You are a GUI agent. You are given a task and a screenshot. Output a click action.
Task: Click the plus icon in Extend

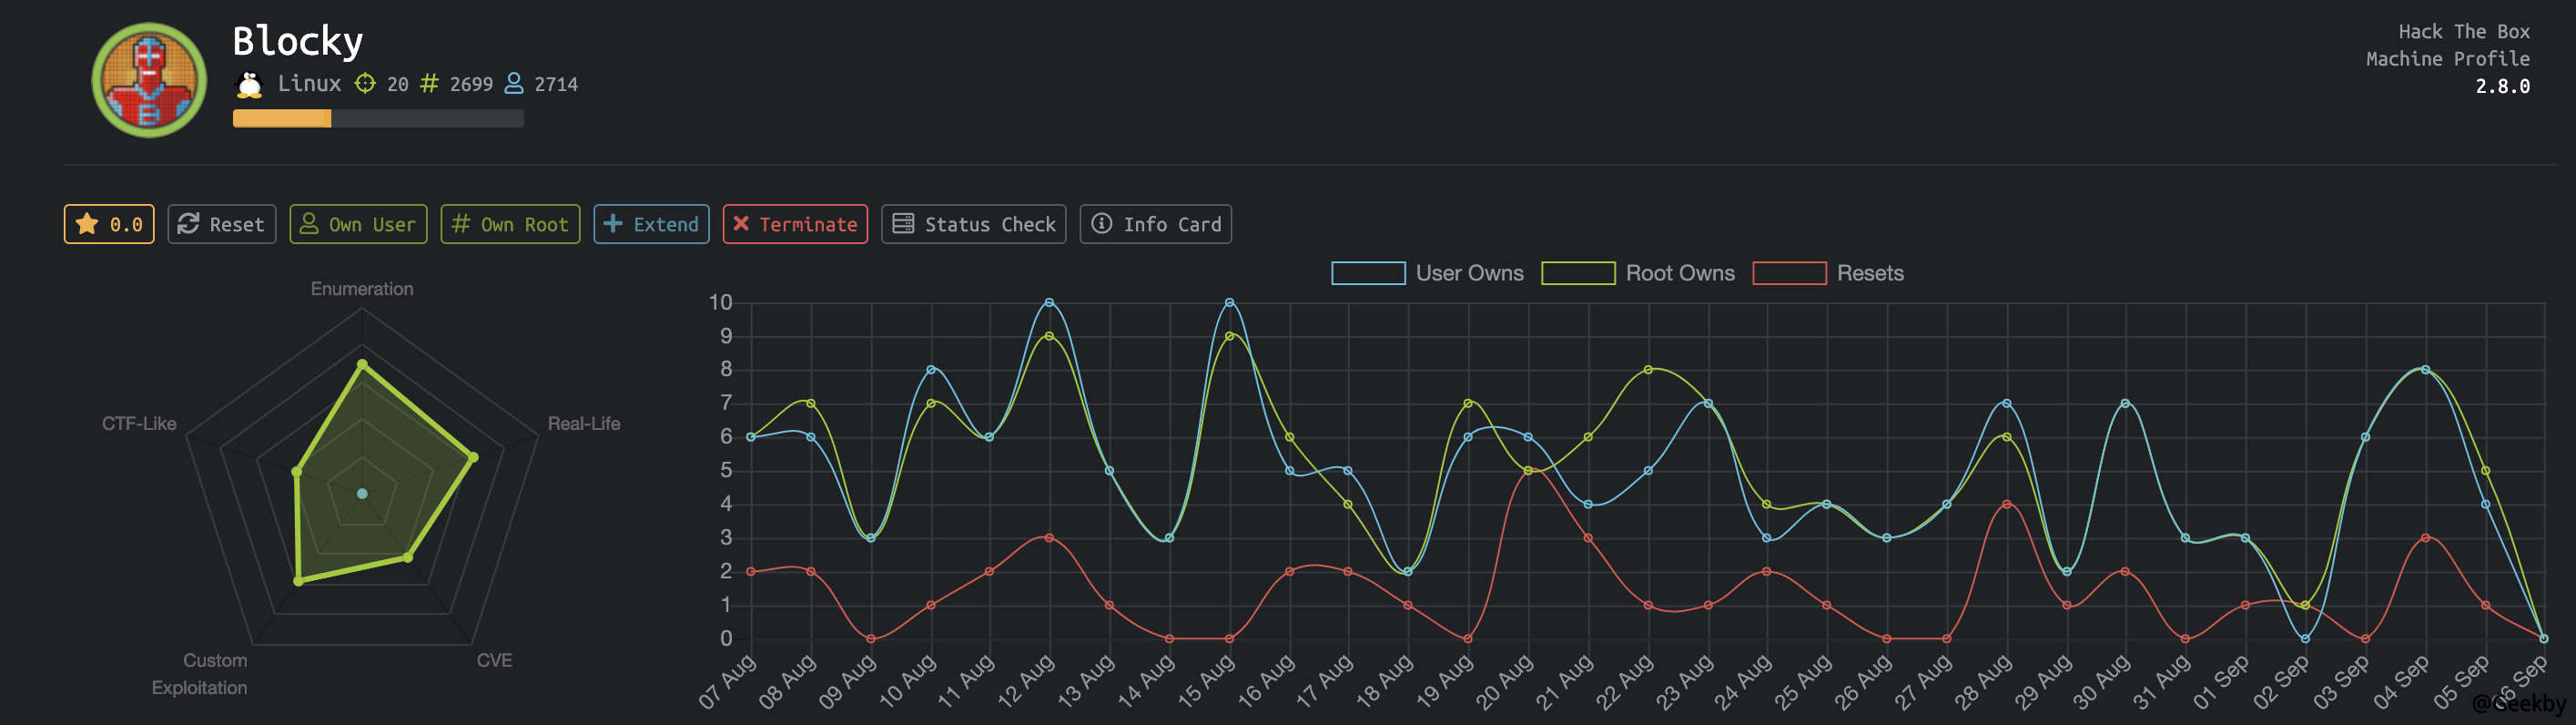pyautogui.click(x=613, y=223)
